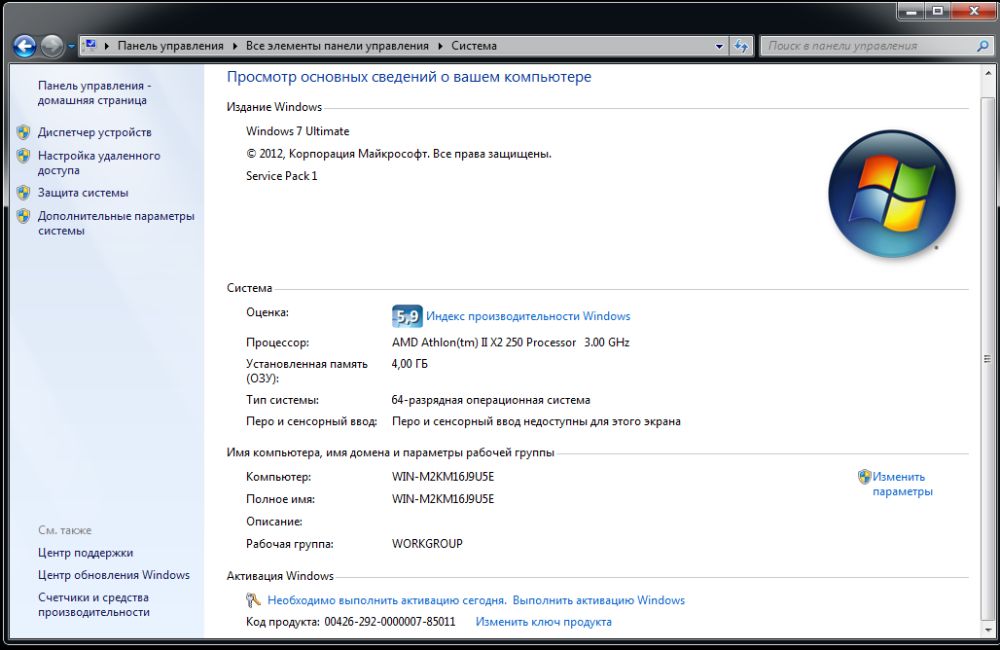The height and width of the screenshot is (650, 1000).
Task: Click Необходимо выполнить активацию сегодня link
Action: pyautogui.click(x=387, y=600)
